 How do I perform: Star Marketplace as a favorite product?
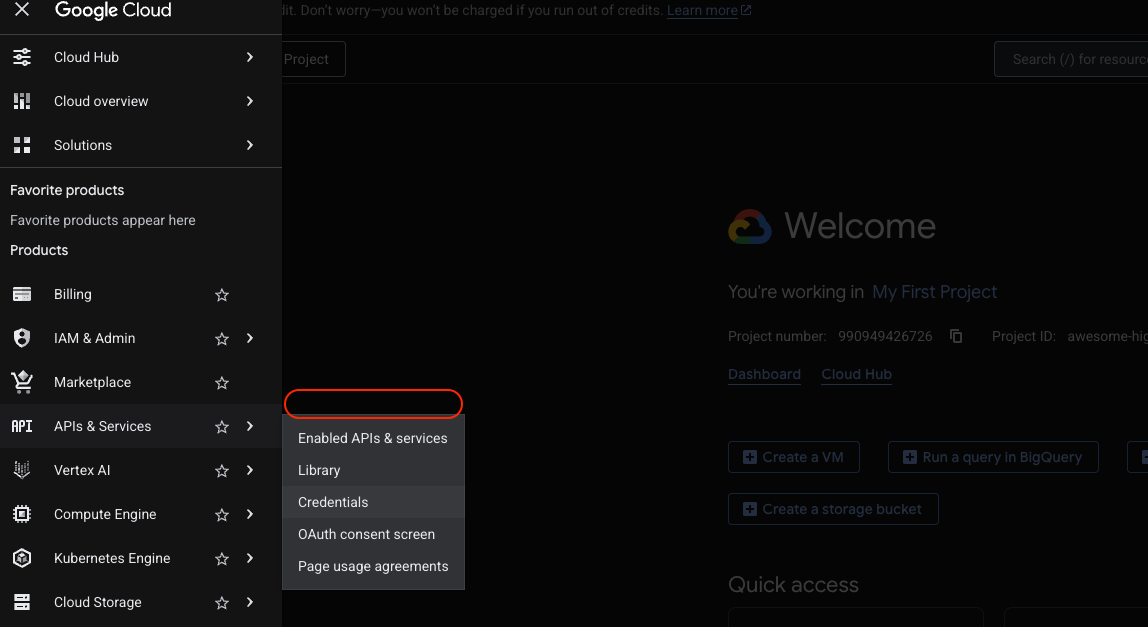(222, 383)
